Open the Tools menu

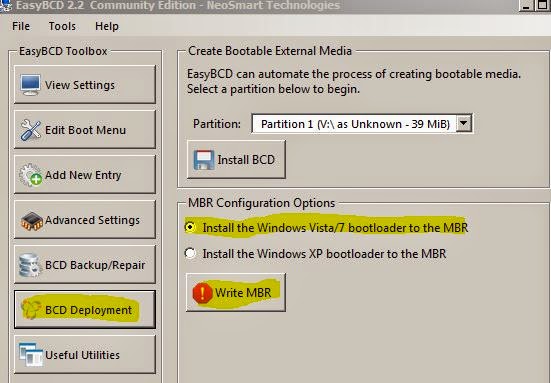[x=62, y=26]
